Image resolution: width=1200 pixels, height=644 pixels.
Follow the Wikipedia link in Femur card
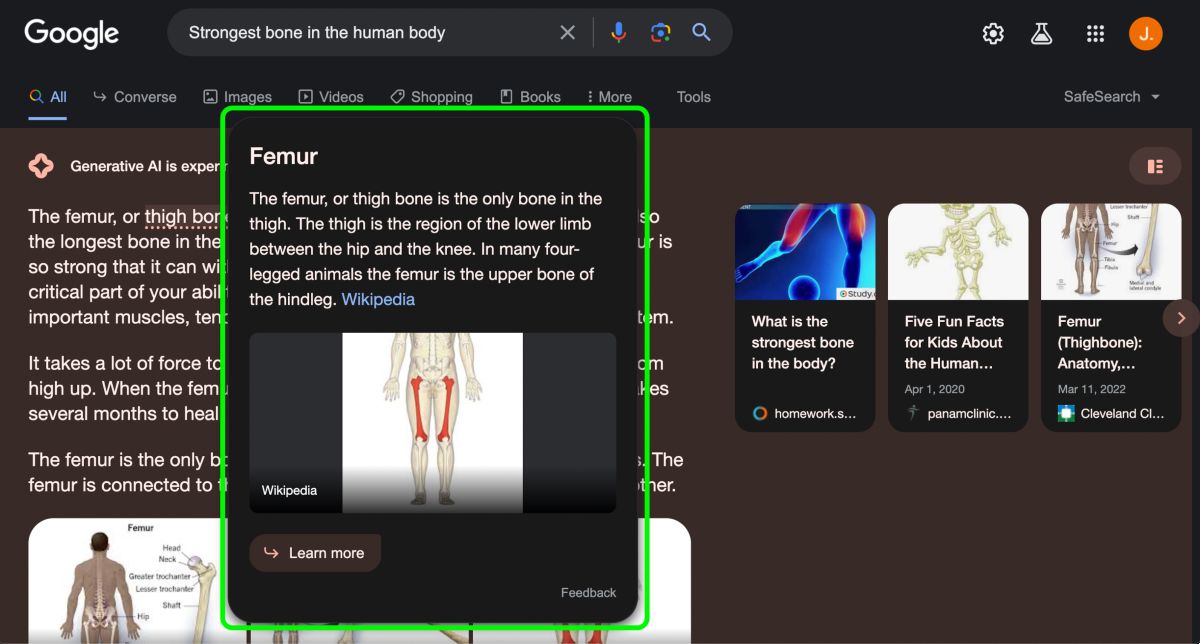(378, 299)
